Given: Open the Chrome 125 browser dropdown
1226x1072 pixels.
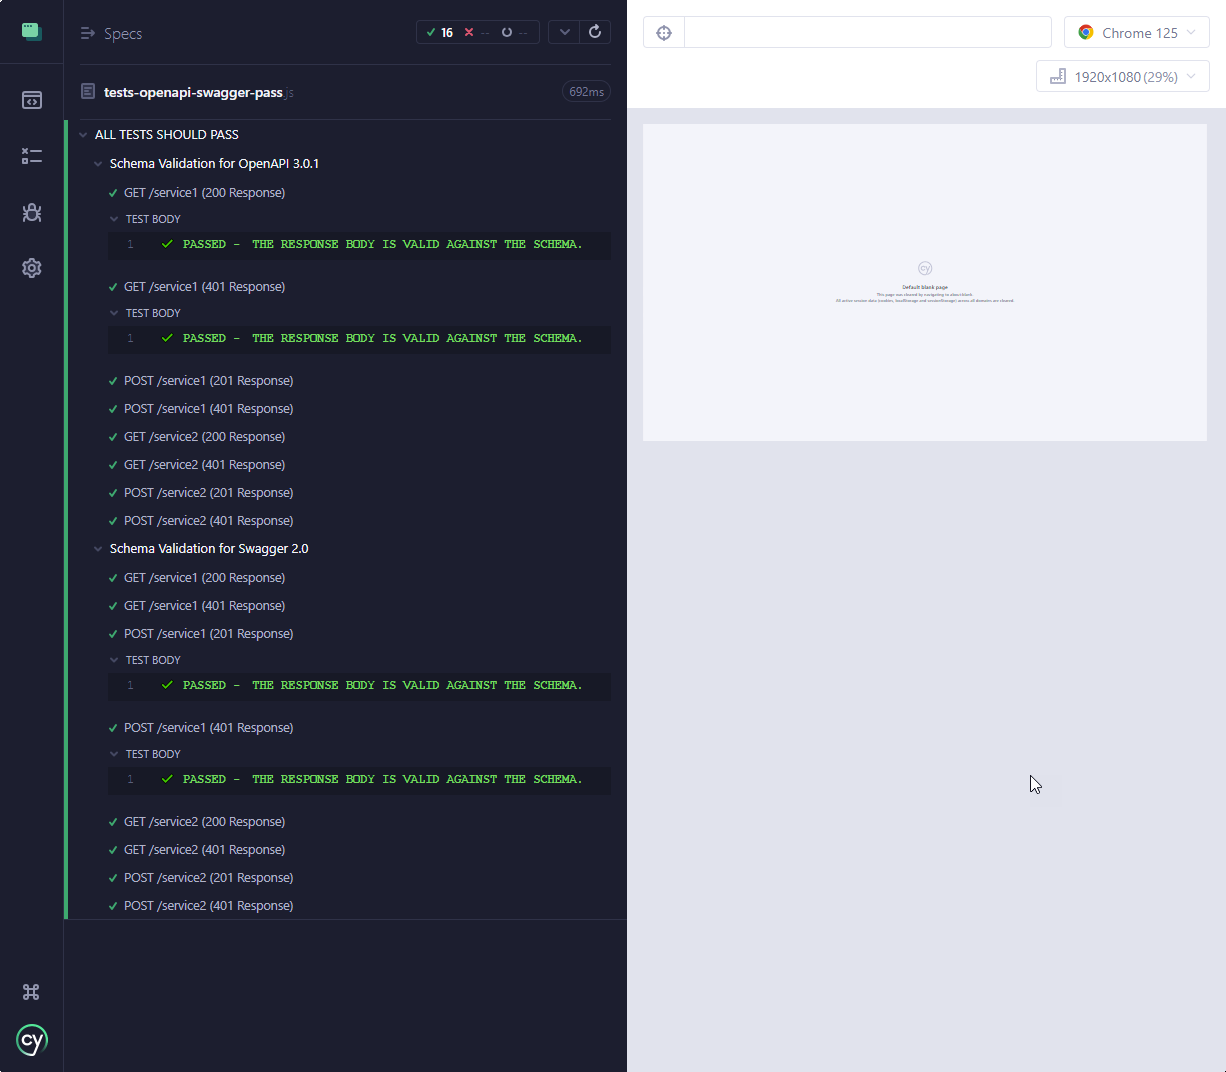Looking at the screenshot, I should pos(1137,33).
